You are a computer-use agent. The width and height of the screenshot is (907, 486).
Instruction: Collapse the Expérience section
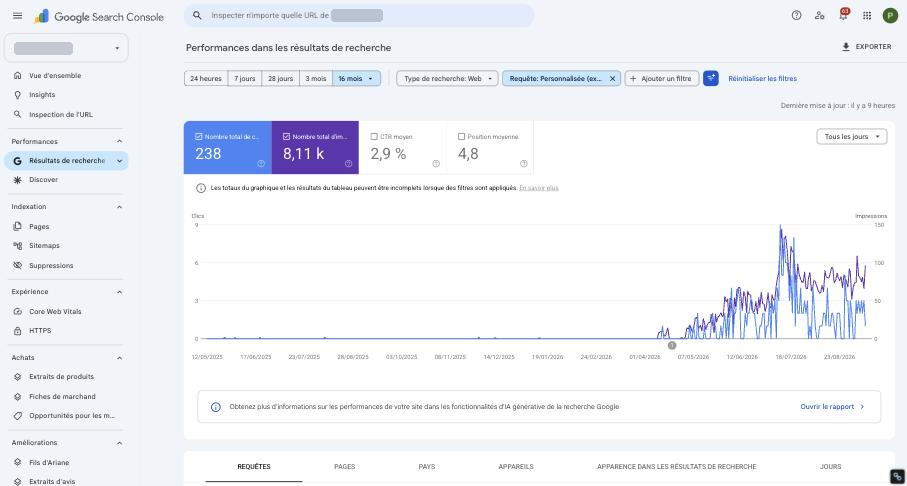click(119, 292)
